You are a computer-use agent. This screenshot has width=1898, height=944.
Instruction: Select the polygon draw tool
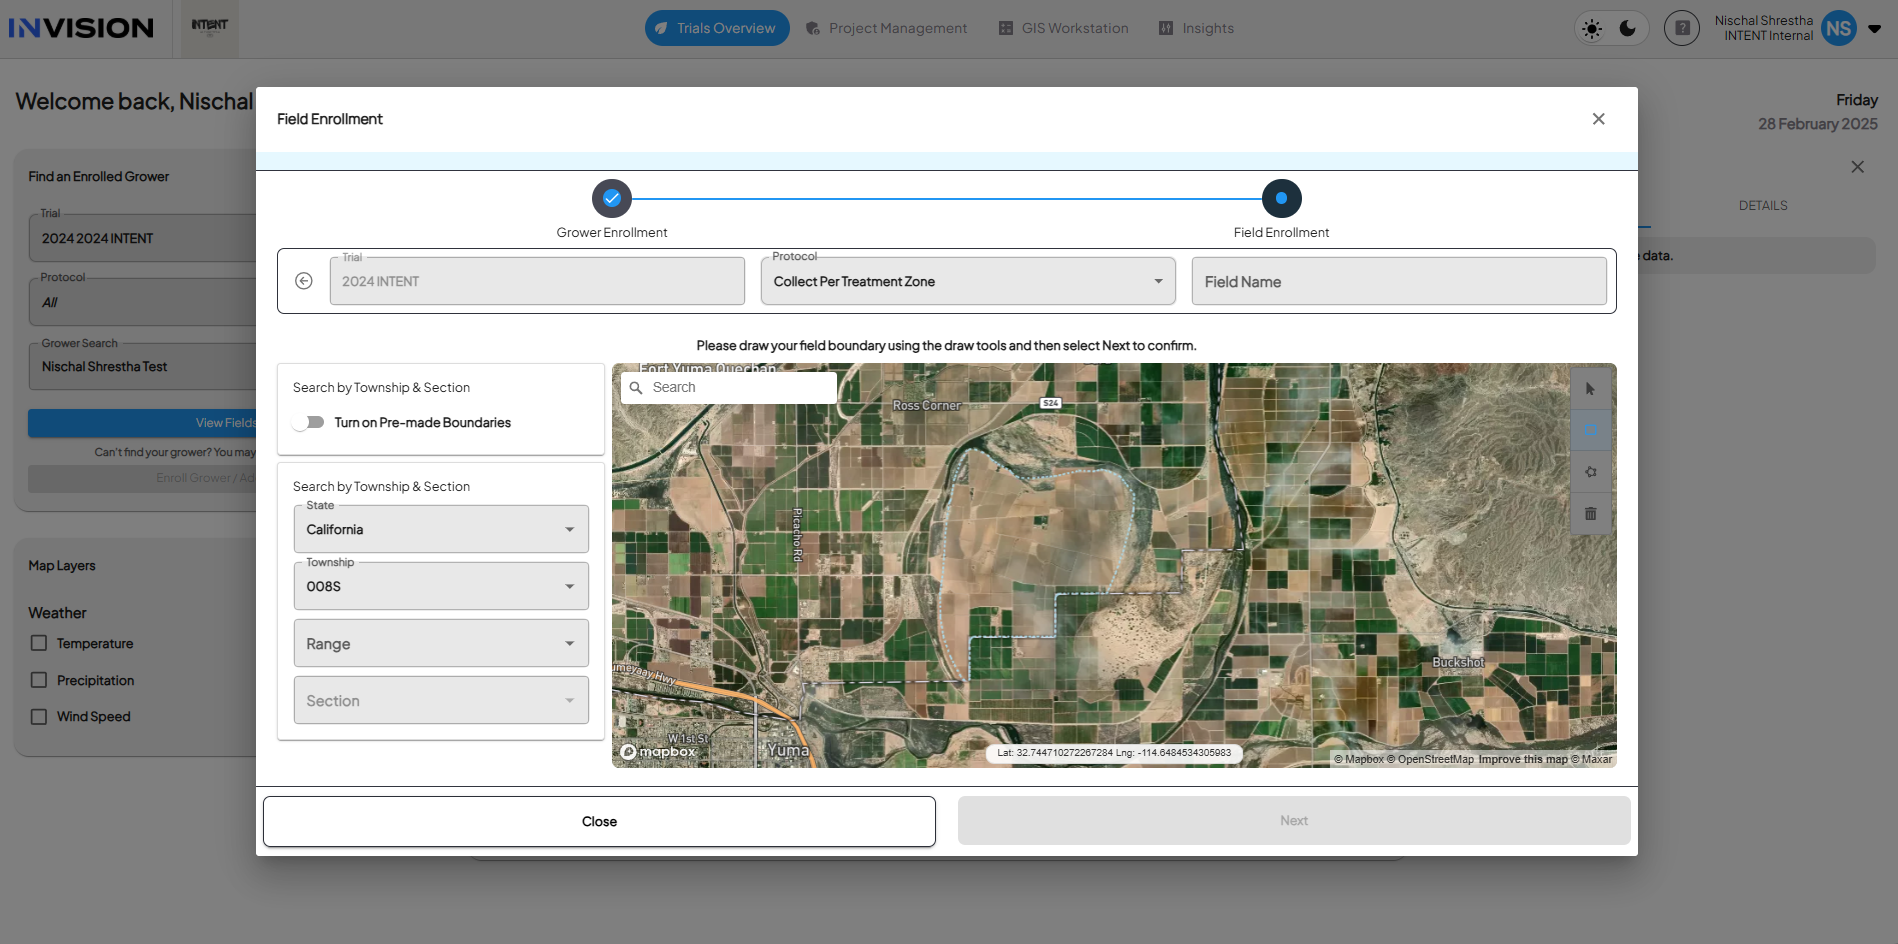[1590, 472]
